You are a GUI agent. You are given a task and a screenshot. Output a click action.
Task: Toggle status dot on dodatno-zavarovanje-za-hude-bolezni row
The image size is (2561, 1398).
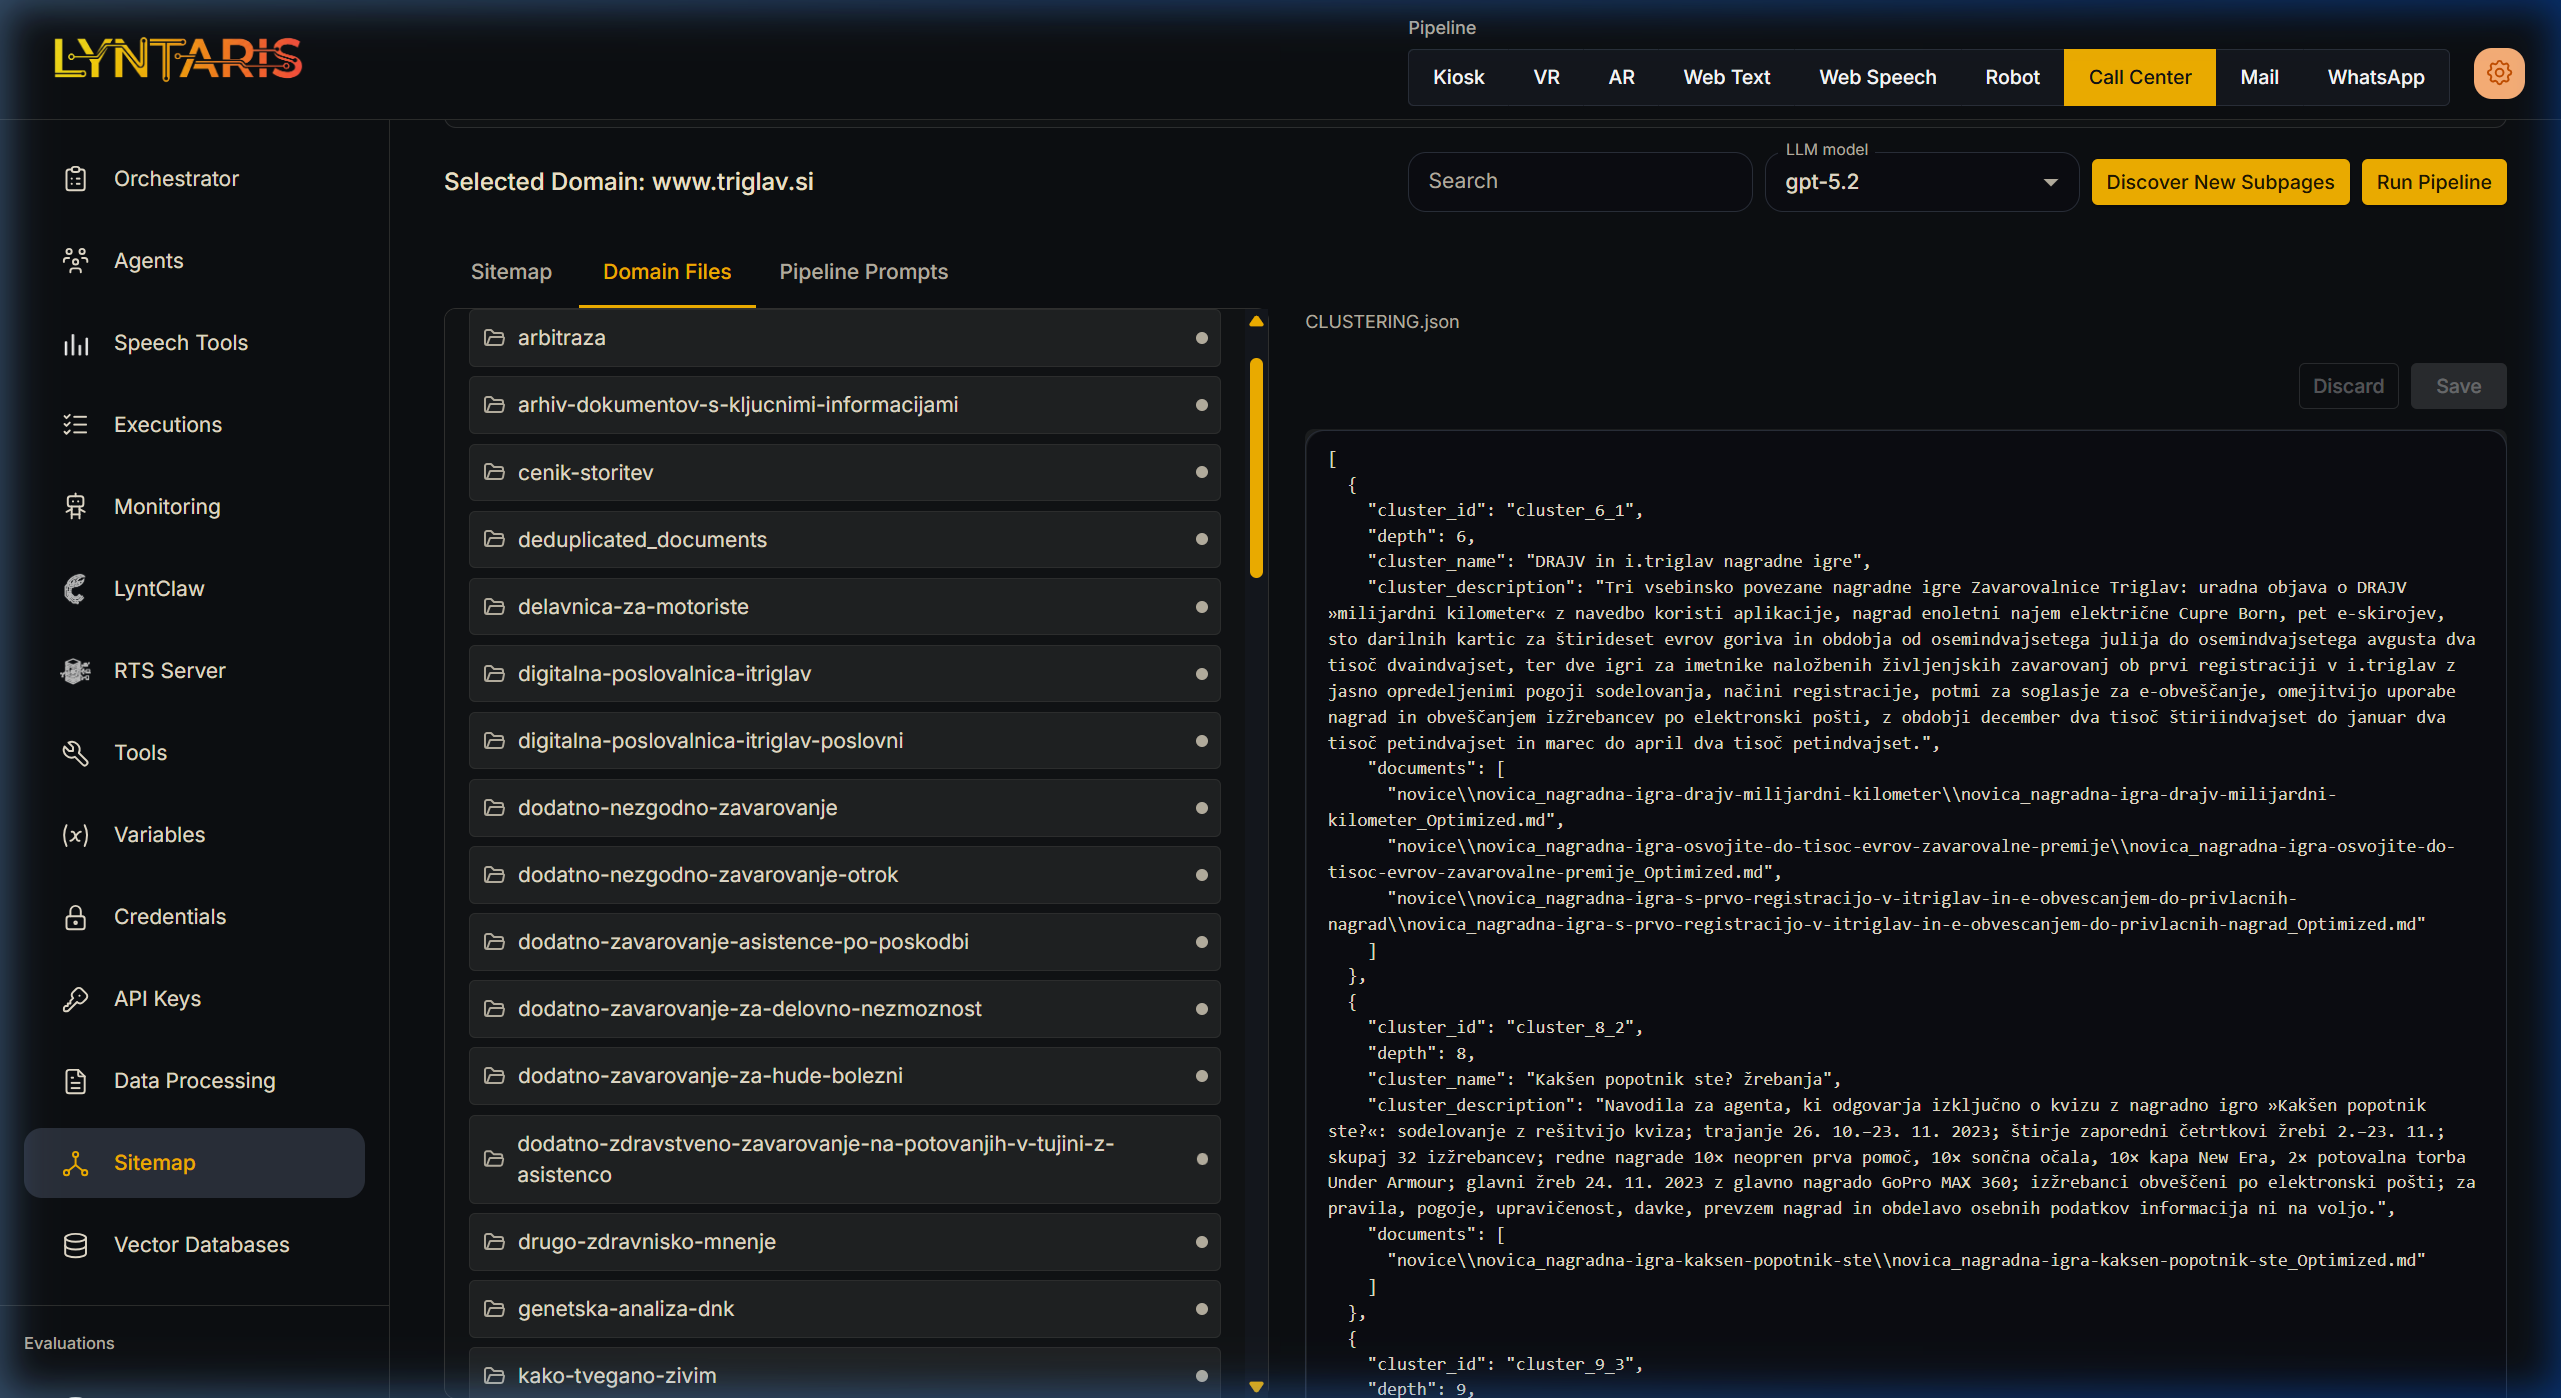click(1201, 1076)
